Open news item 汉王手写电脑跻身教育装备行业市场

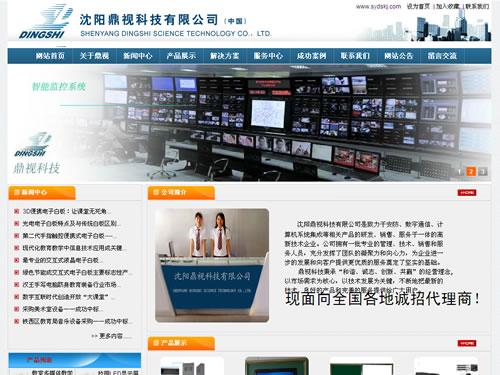click(x=71, y=285)
